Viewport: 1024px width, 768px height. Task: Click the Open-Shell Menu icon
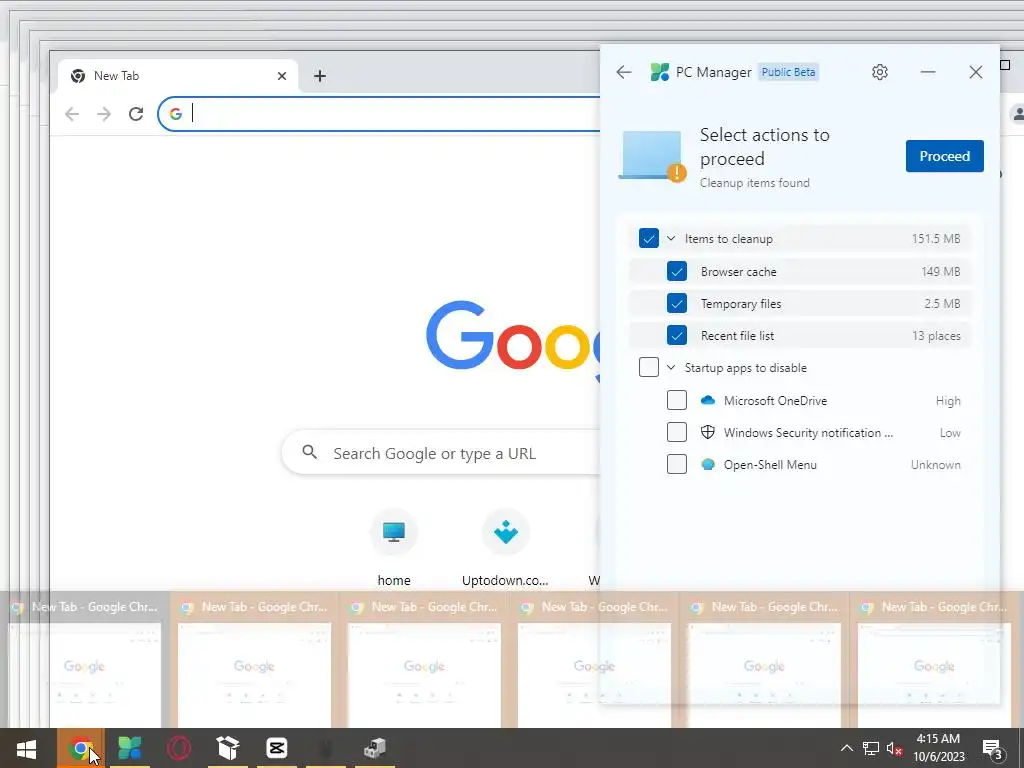coord(707,464)
